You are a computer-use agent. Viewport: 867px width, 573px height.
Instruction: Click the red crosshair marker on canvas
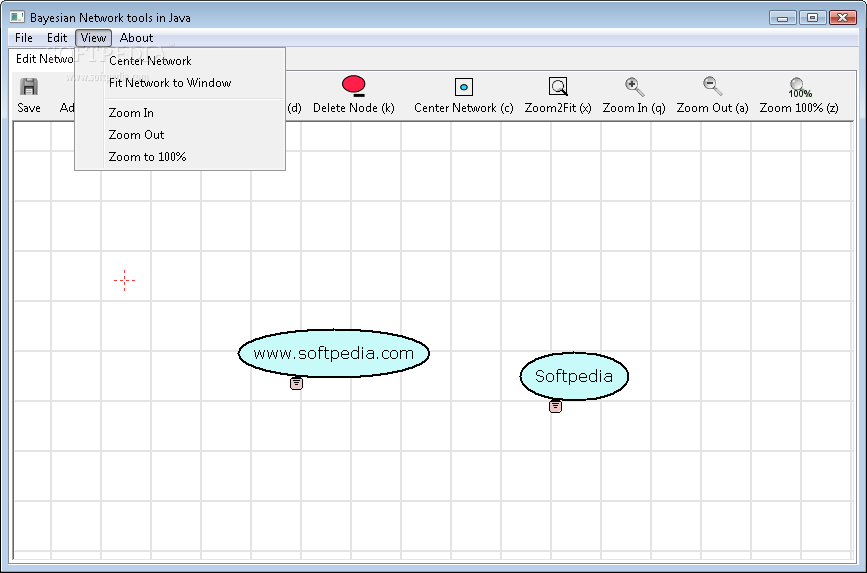tap(124, 280)
